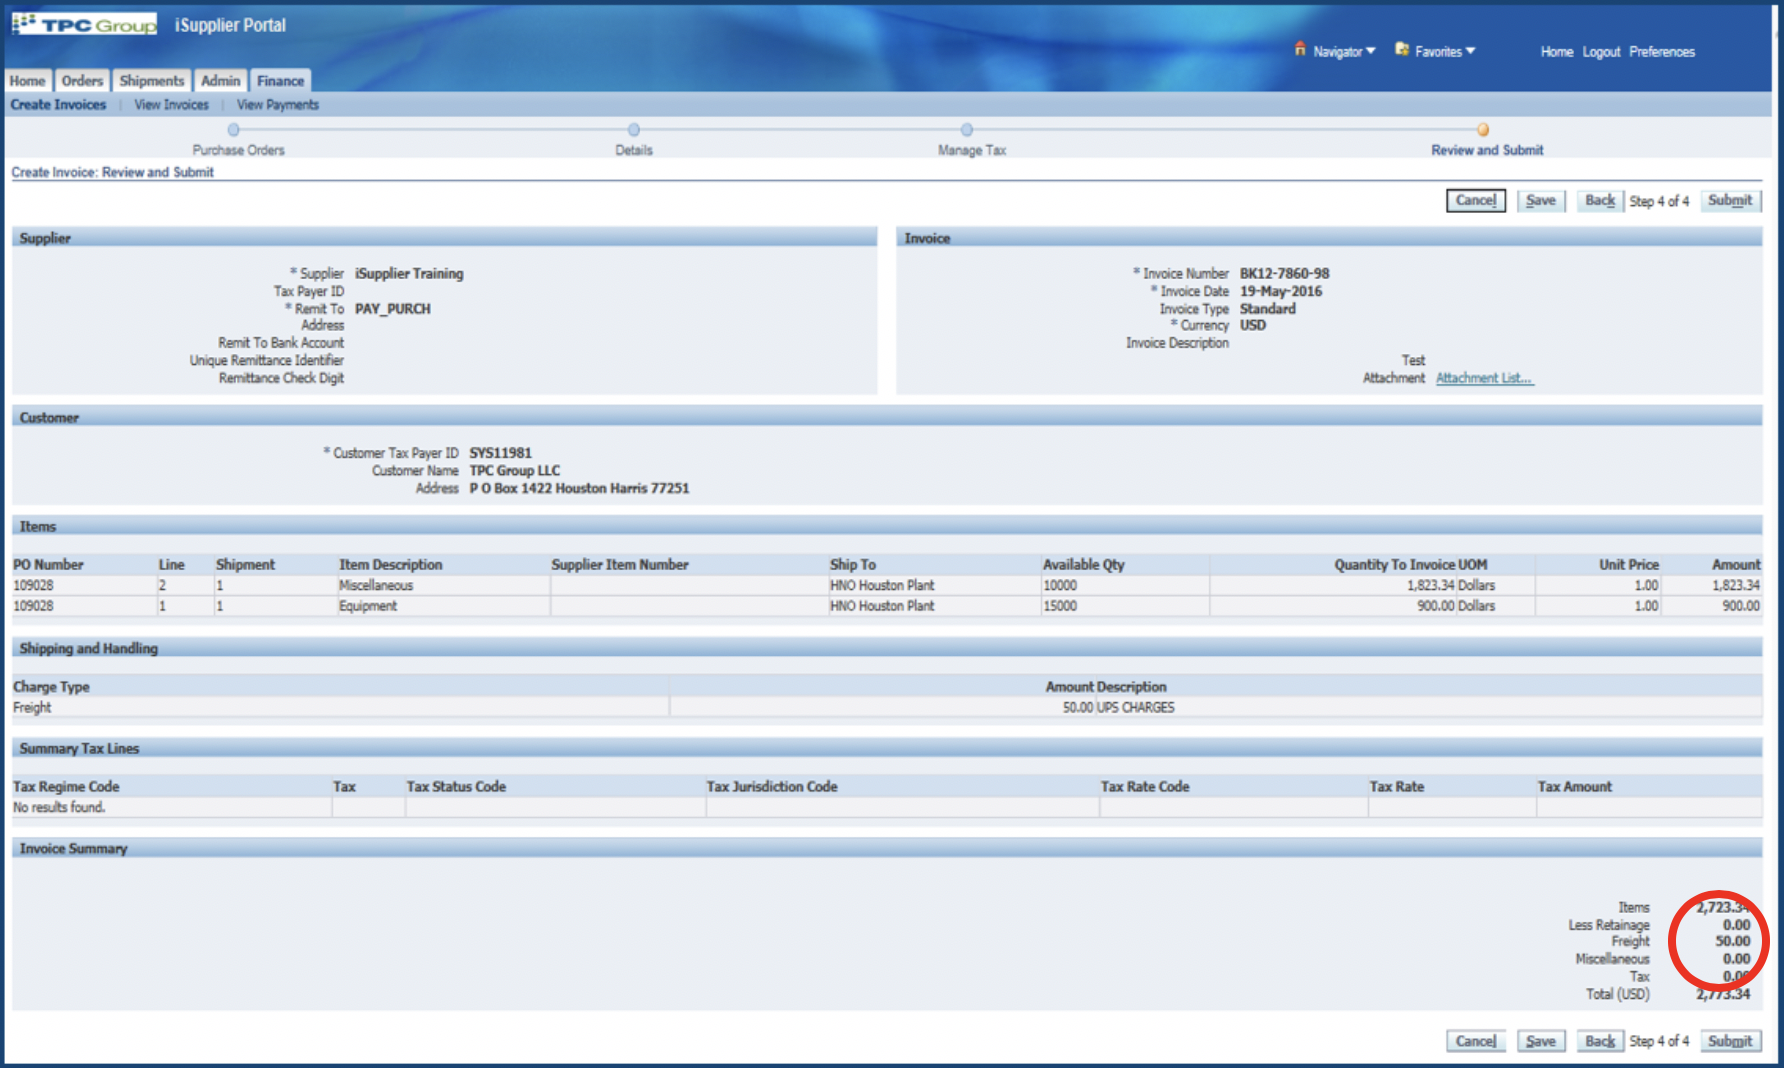Open Preferences link
The image size is (1784, 1068).
(1662, 52)
